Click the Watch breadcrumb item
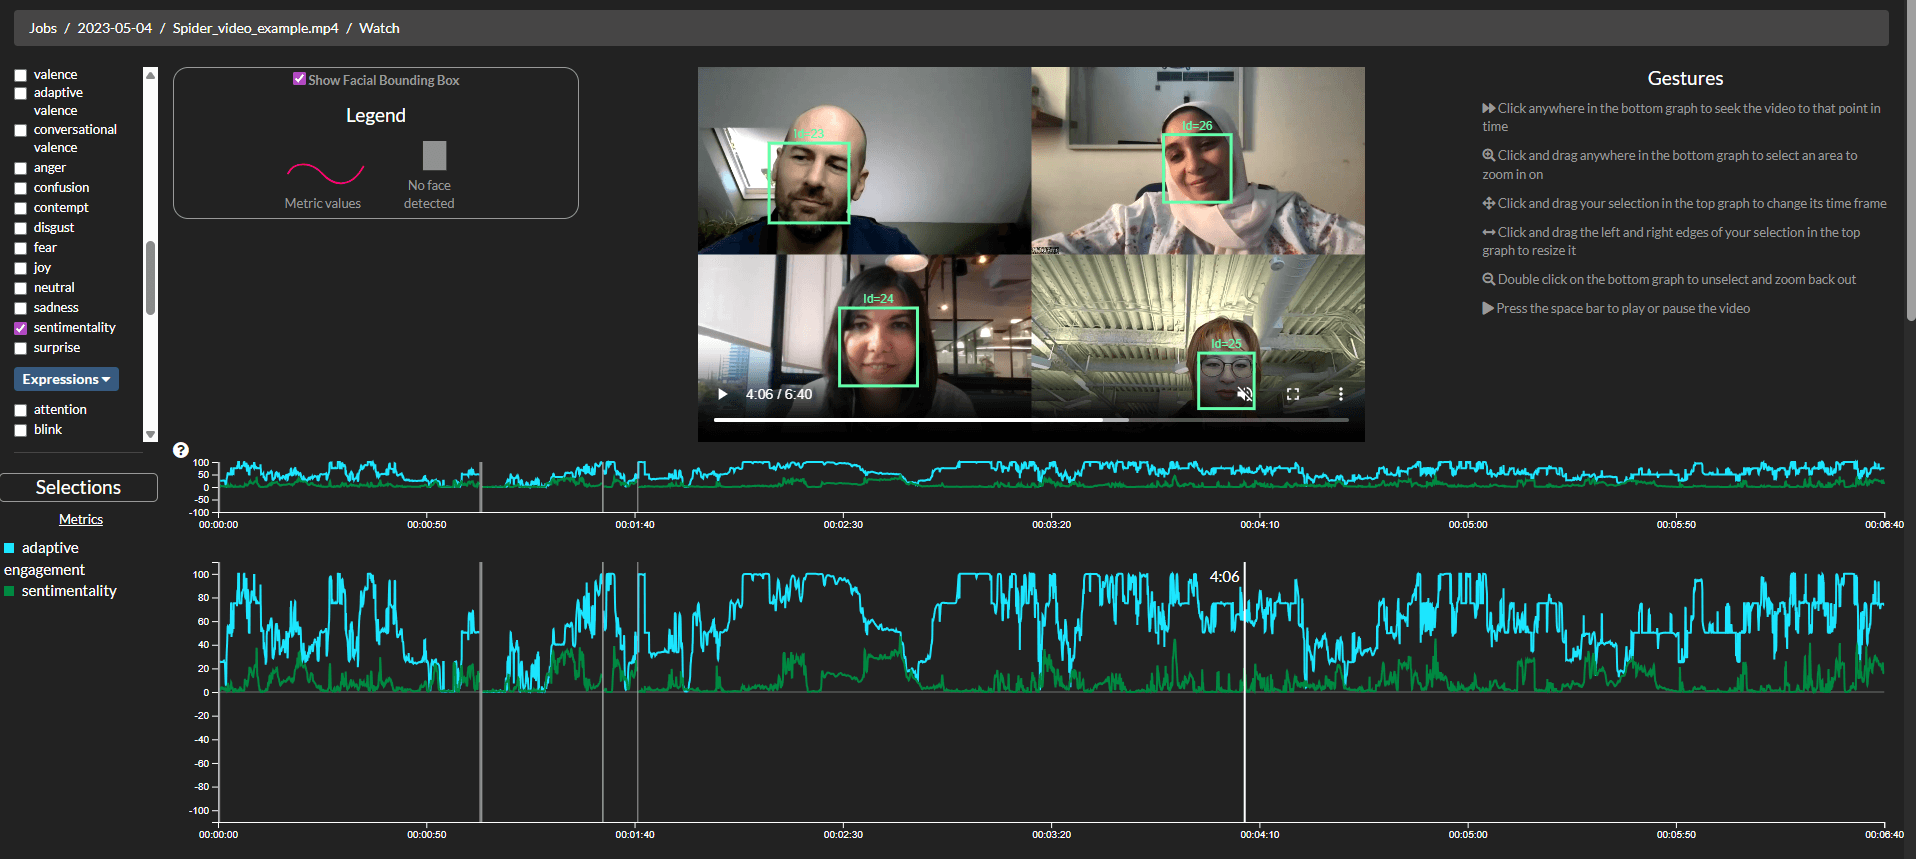Screen dimensions: 1916x859 click(379, 28)
